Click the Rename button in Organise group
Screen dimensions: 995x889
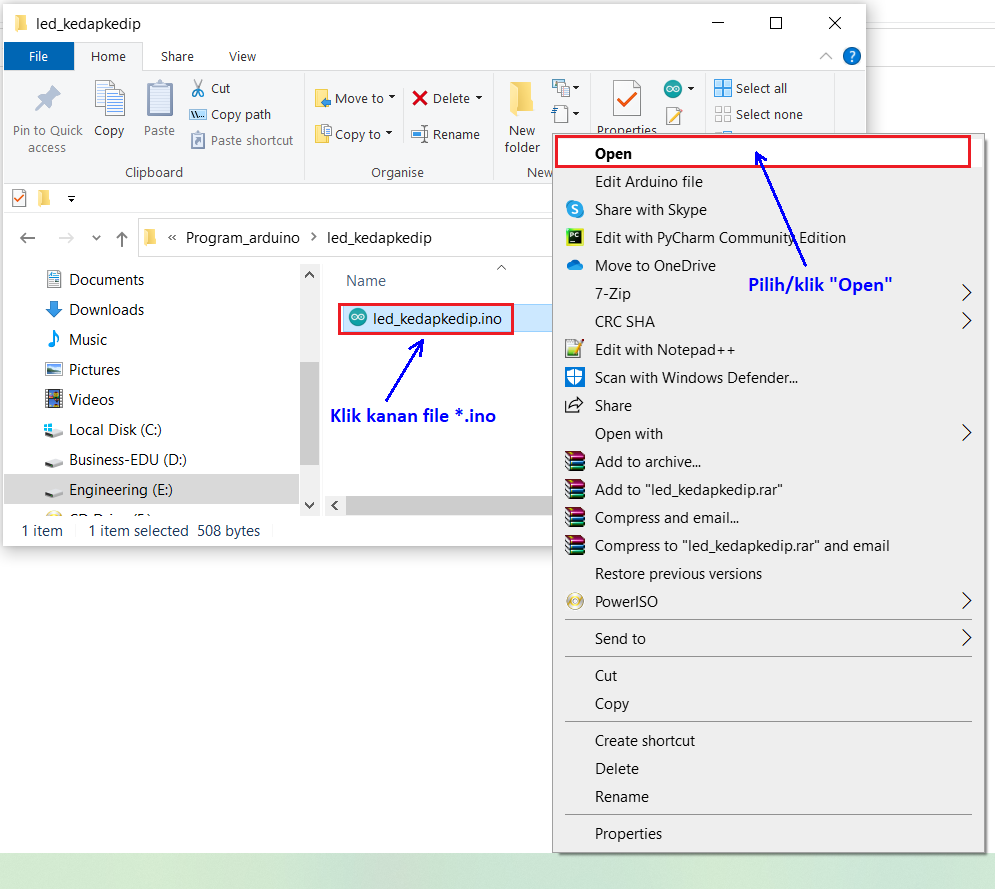(445, 135)
